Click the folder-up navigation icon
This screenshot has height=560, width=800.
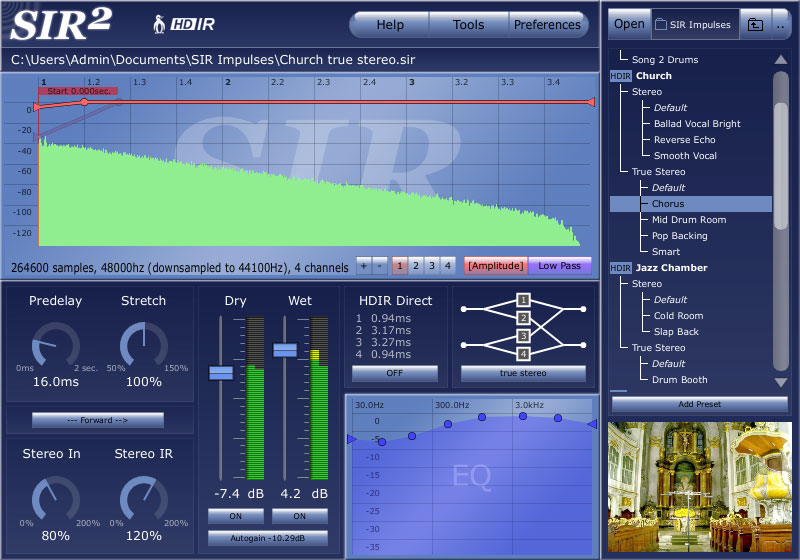point(755,25)
